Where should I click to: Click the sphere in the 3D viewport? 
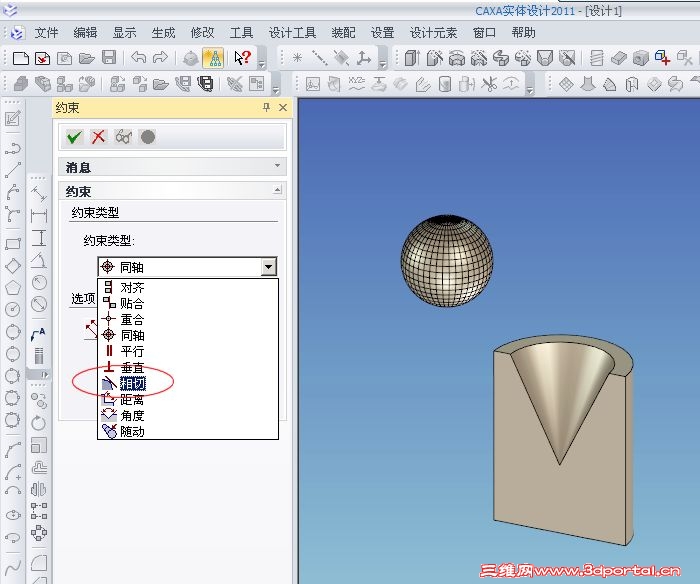pos(447,261)
